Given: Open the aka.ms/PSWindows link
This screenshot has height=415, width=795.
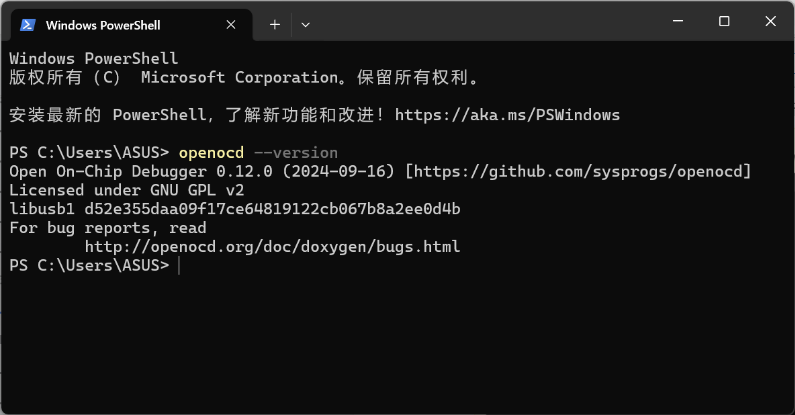Looking at the screenshot, I should (x=507, y=115).
